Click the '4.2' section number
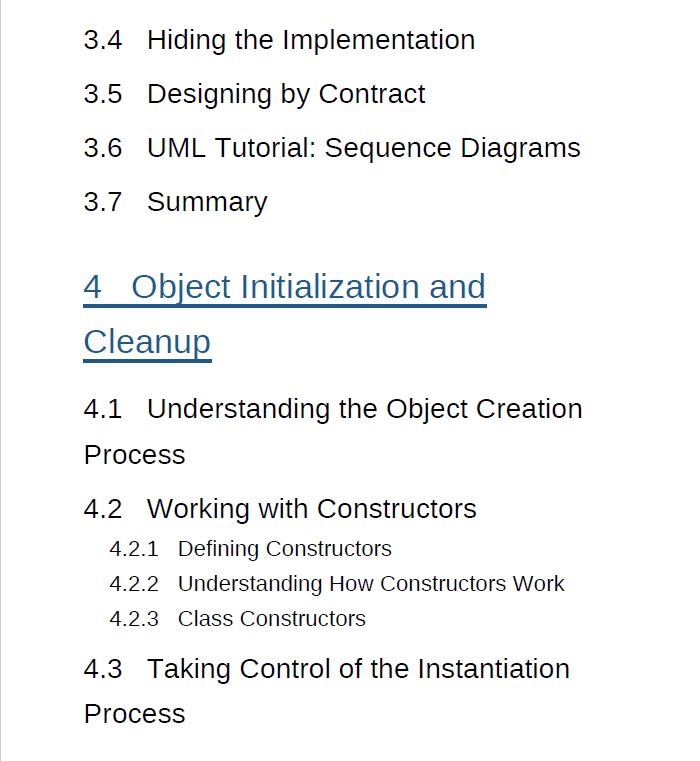The width and height of the screenshot is (700, 761). 103,509
